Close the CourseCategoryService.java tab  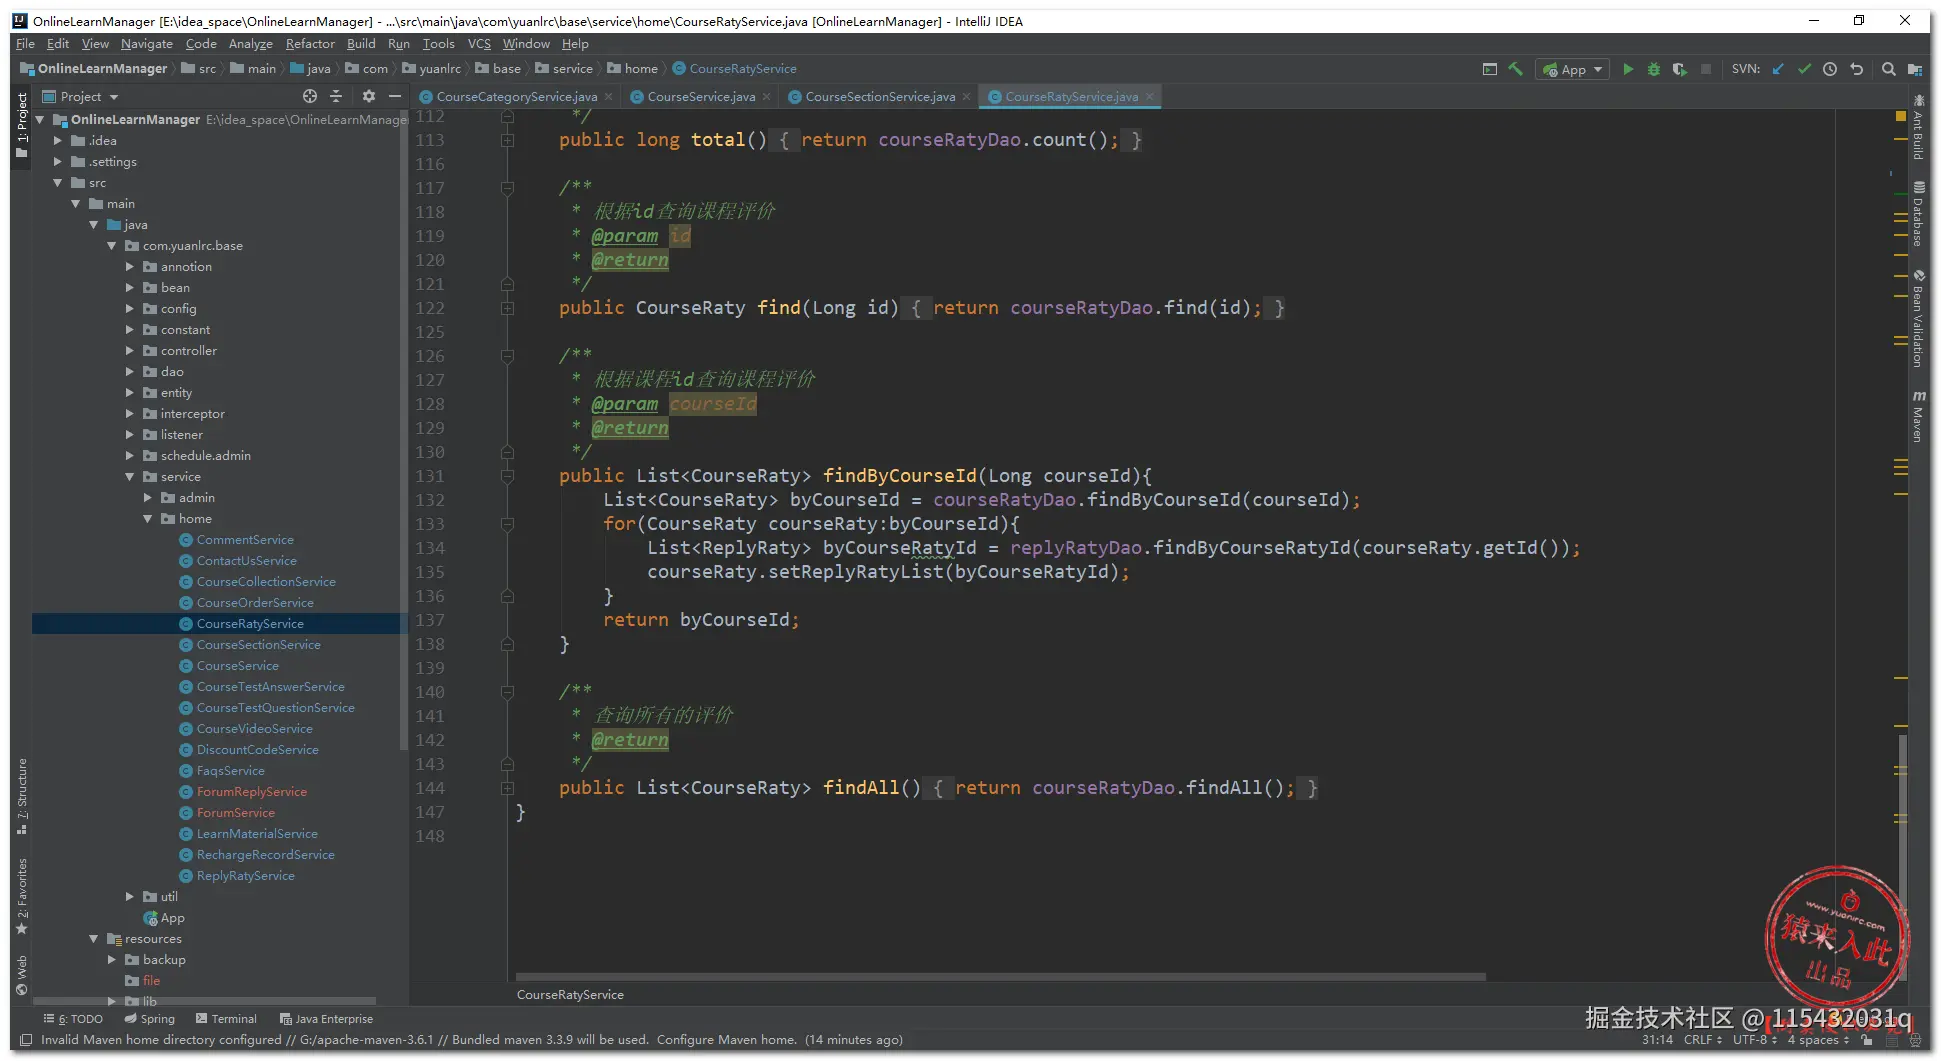click(608, 97)
